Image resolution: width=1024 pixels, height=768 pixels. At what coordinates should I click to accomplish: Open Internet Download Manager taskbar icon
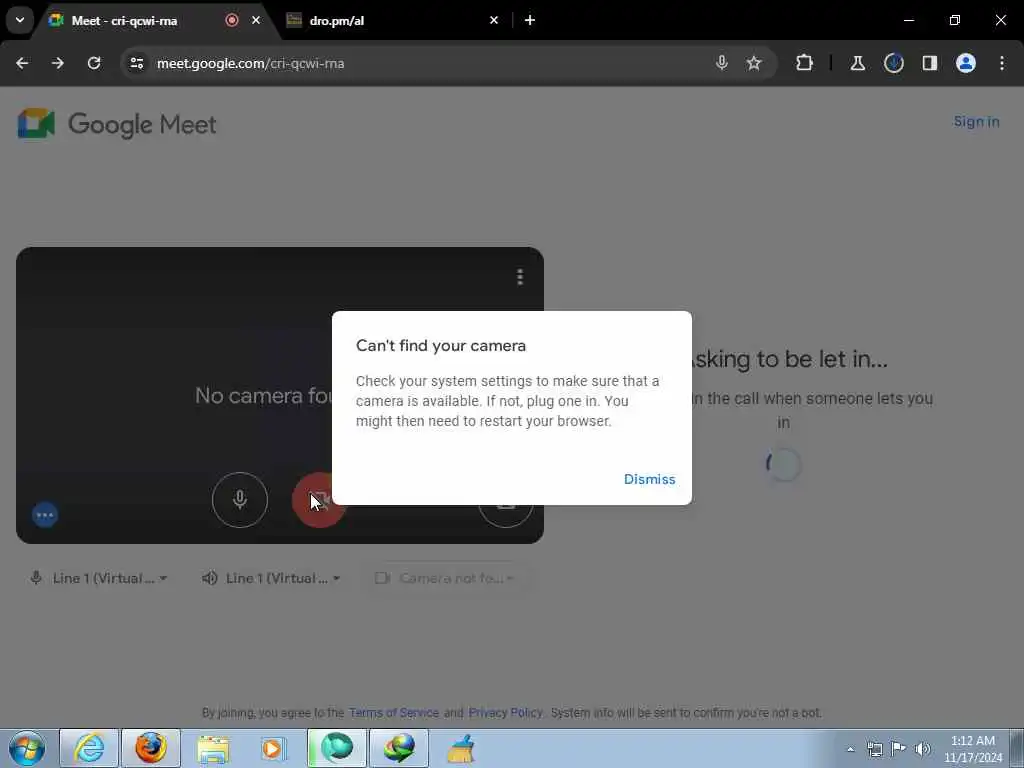tap(399, 748)
